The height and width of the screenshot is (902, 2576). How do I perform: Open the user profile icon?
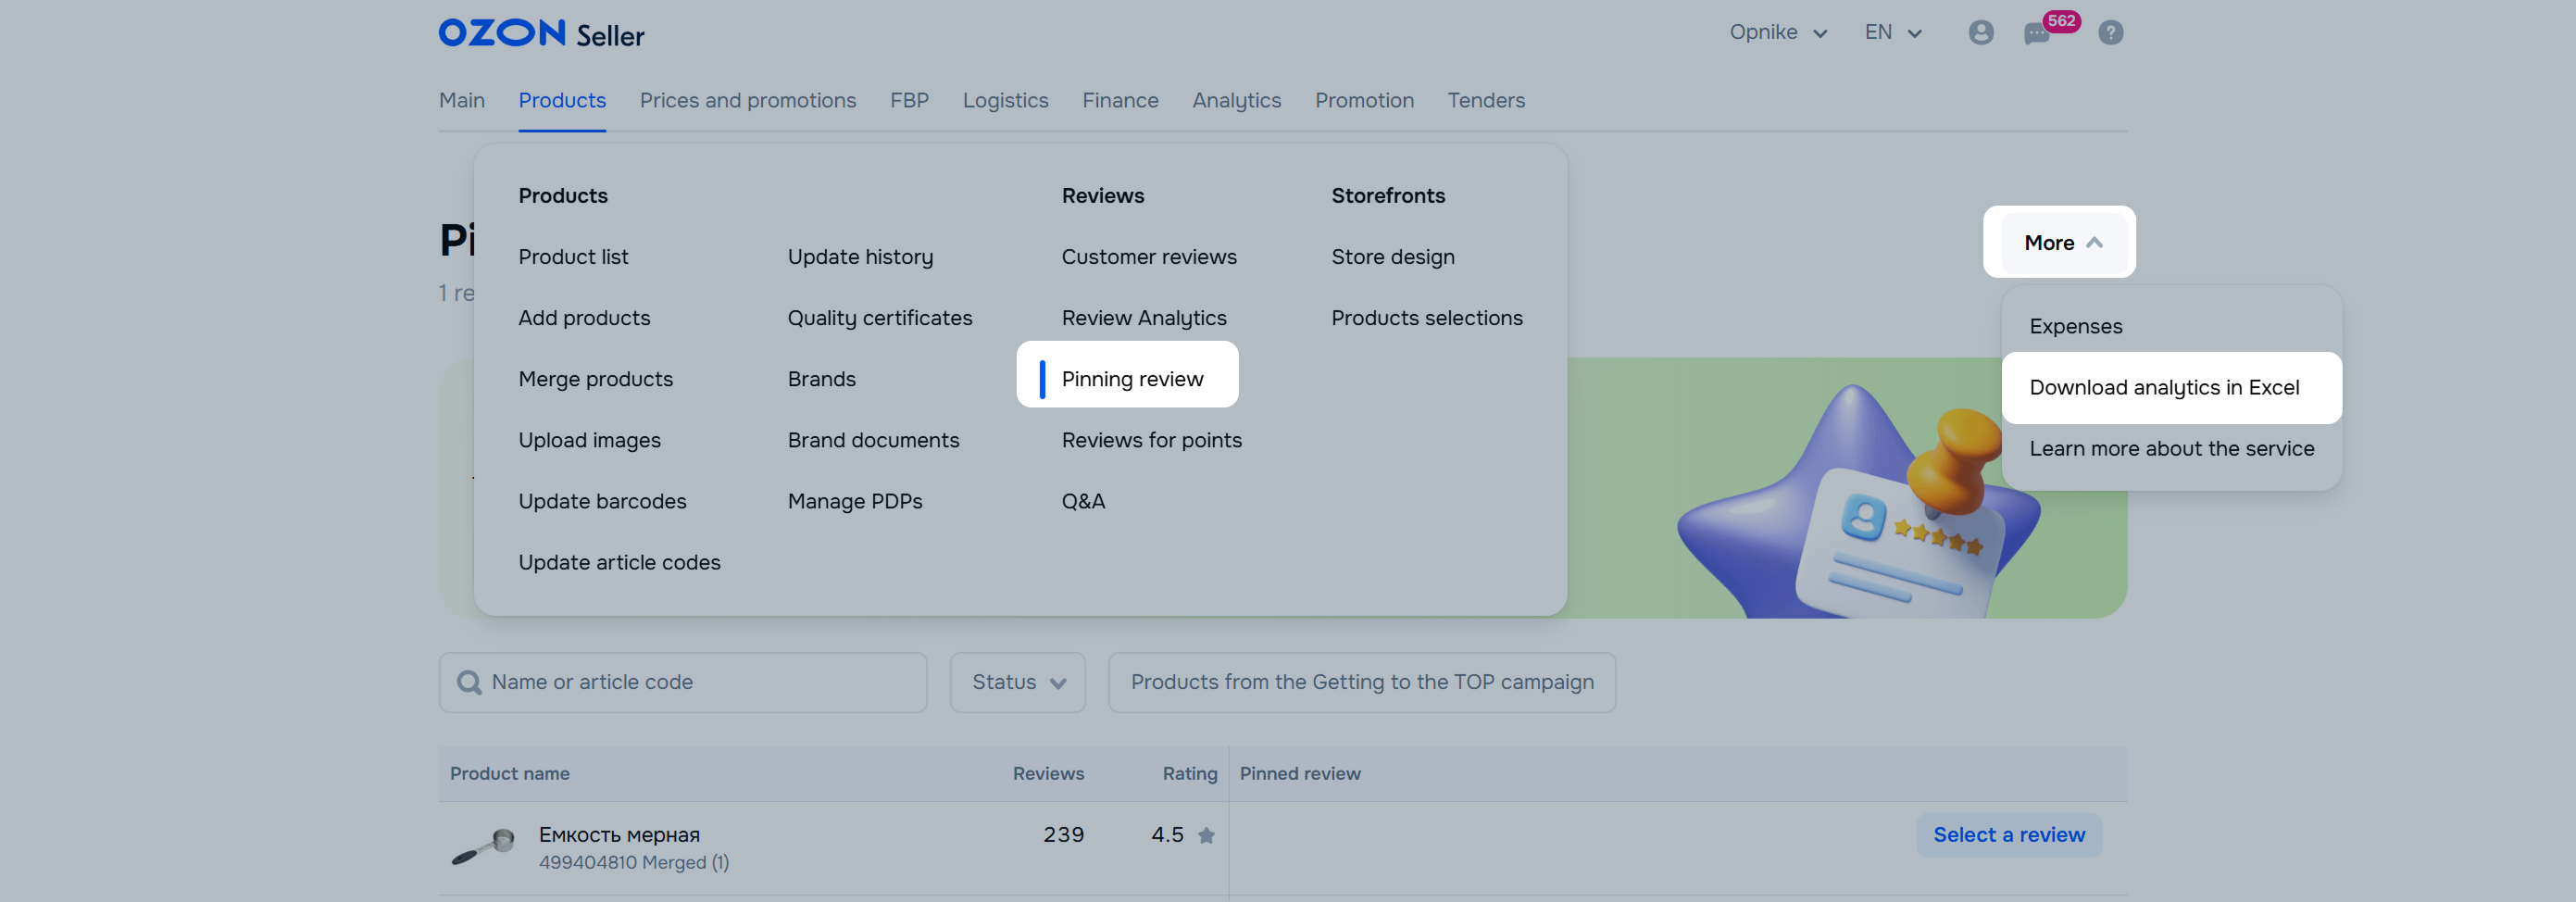1980,33
